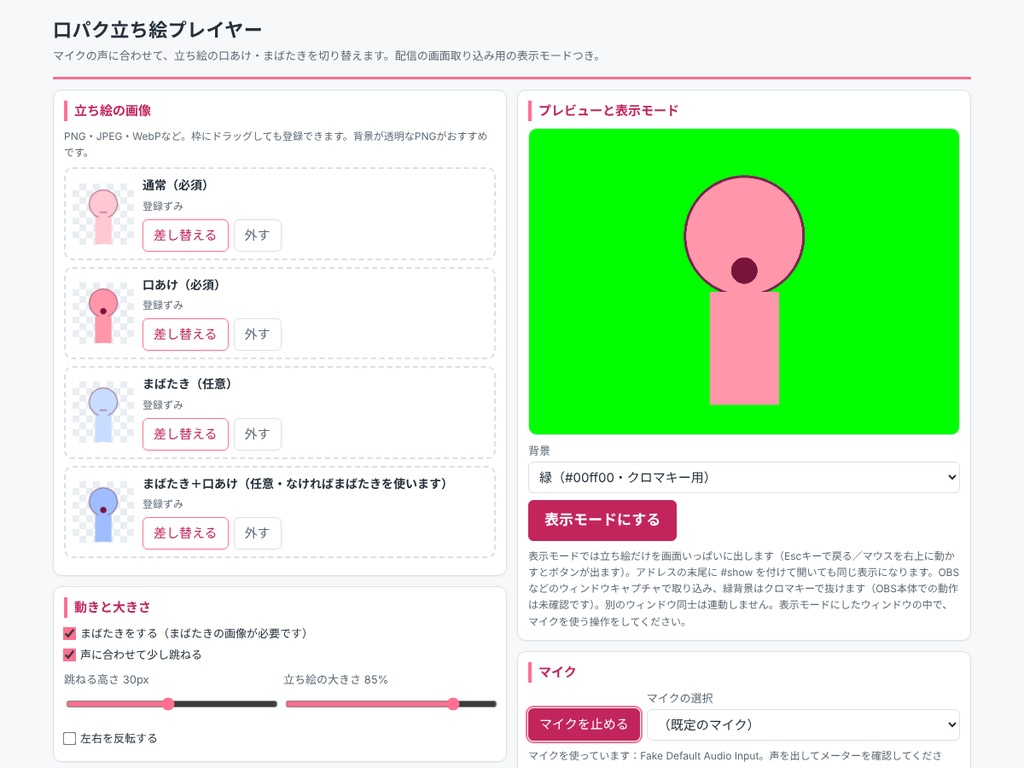Click the 立ち絵の画像 section heading
This screenshot has width=1024, height=768.
[x=112, y=110]
